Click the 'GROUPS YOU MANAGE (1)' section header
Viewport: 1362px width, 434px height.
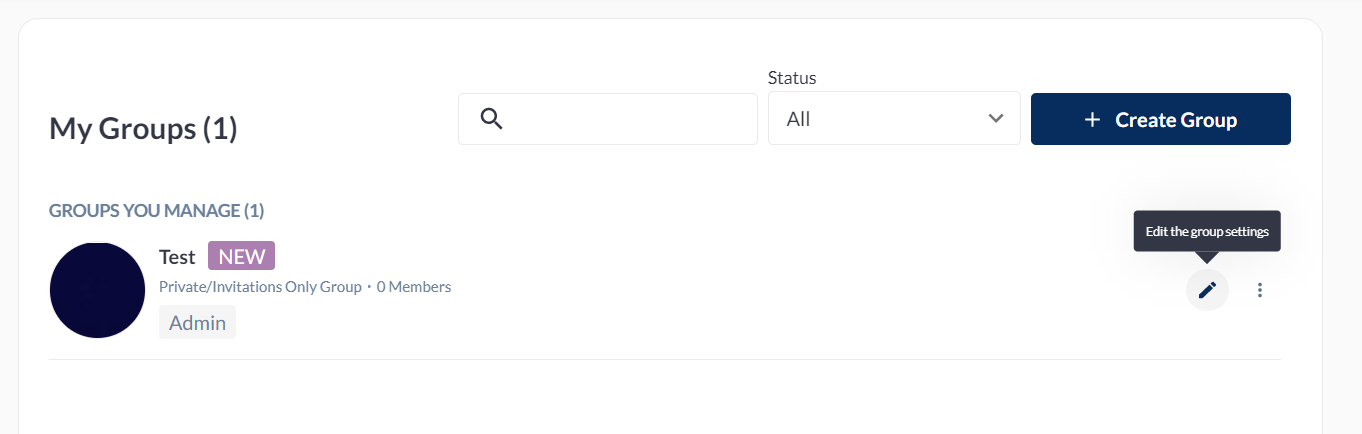click(156, 211)
